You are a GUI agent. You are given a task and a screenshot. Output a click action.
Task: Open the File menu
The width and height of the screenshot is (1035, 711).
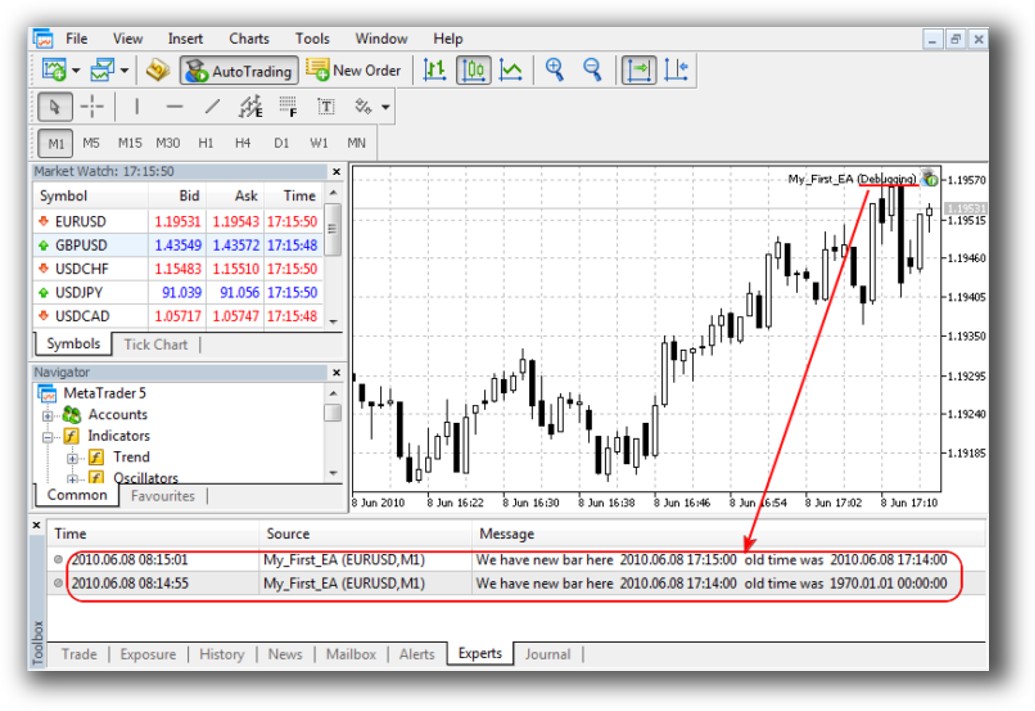tap(77, 39)
